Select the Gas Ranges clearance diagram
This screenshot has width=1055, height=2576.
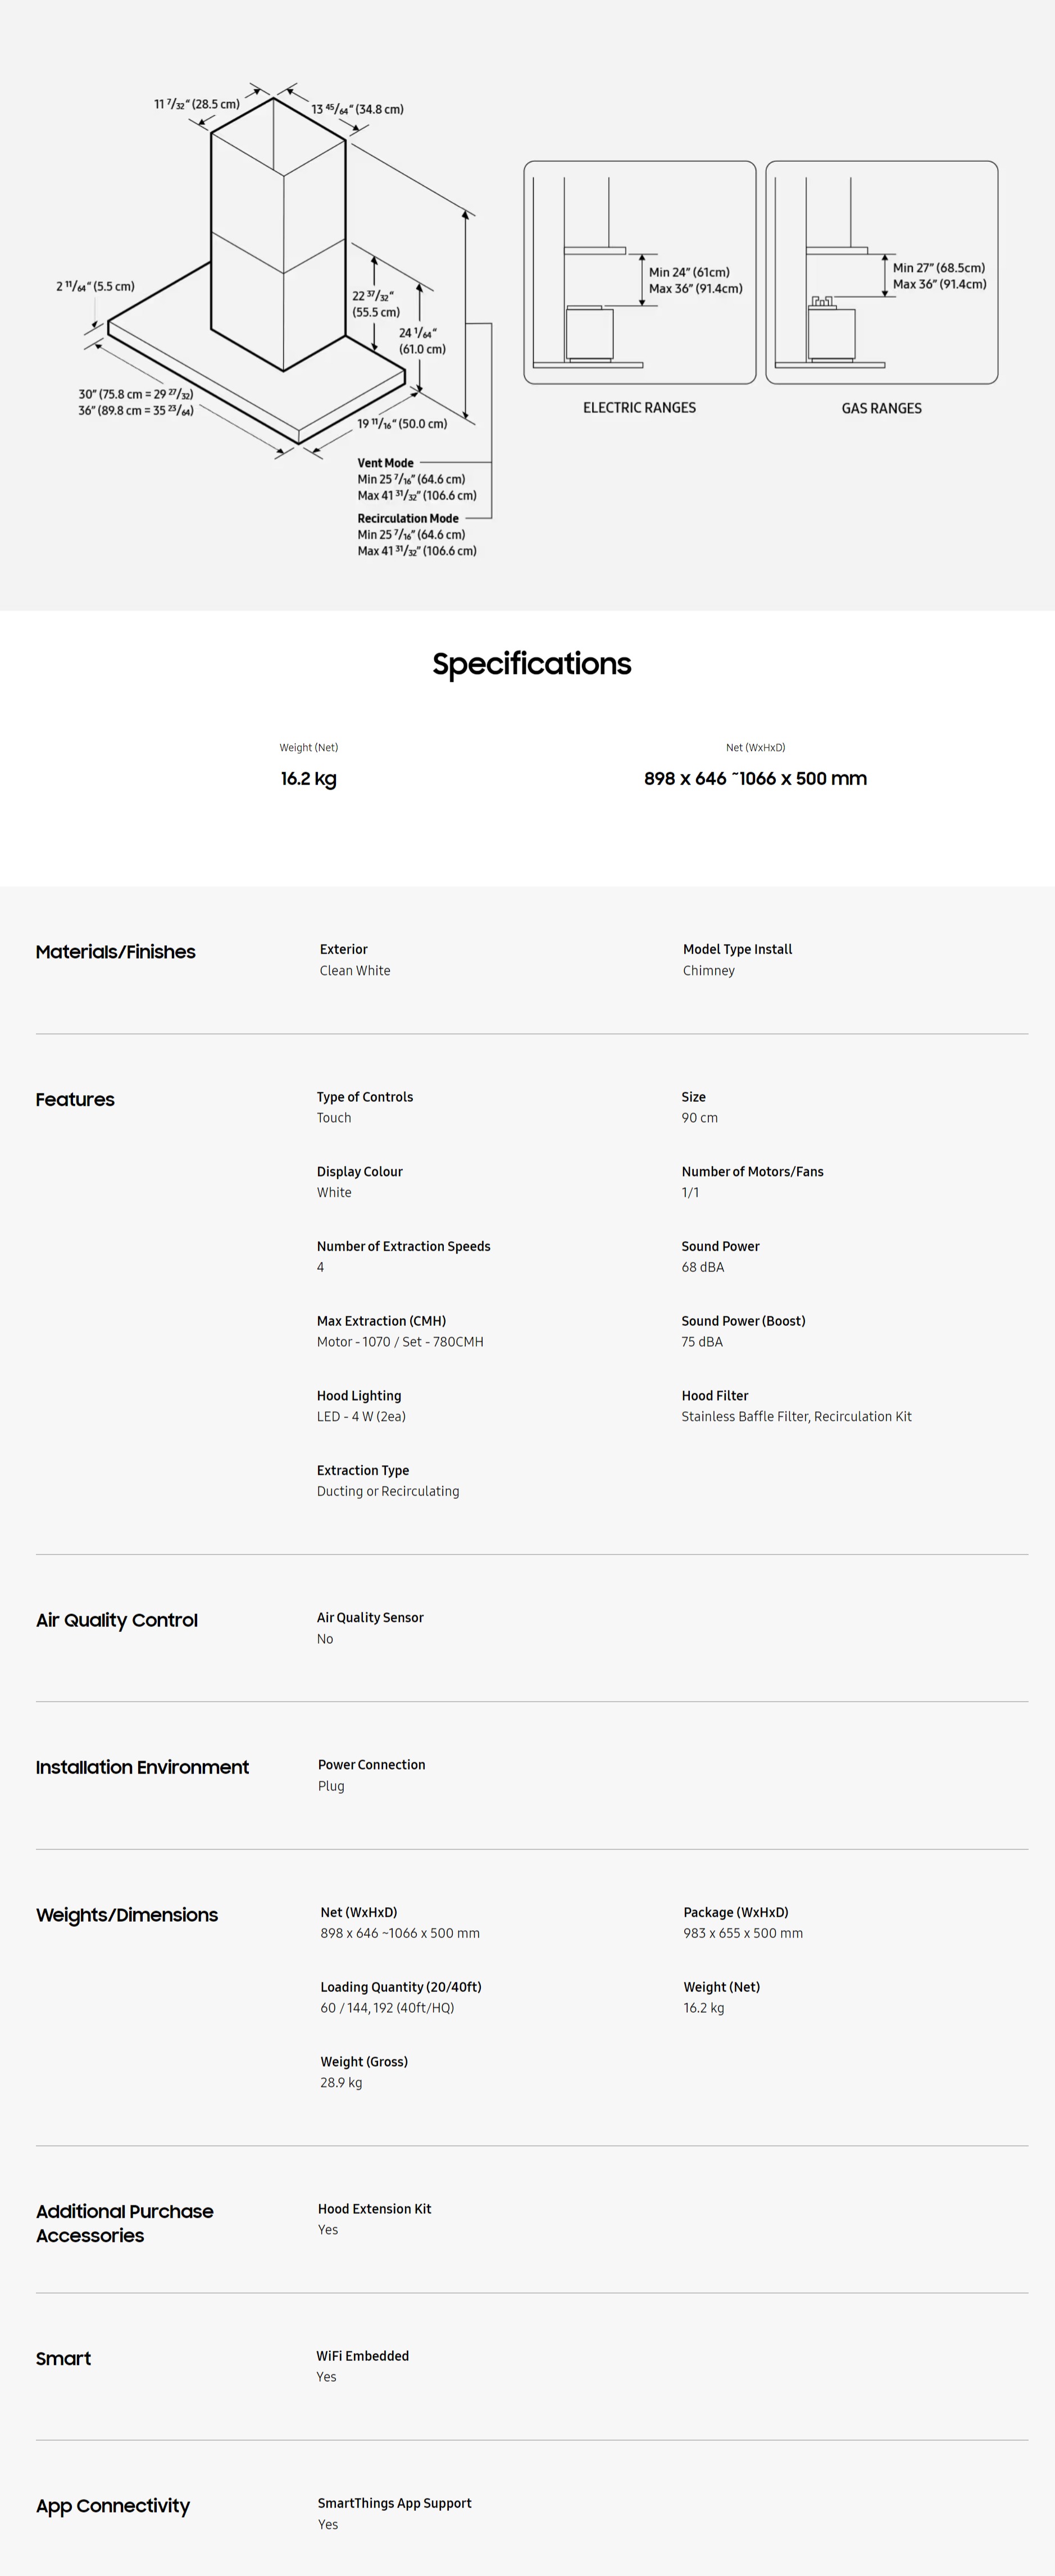pyautogui.click(x=882, y=272)
